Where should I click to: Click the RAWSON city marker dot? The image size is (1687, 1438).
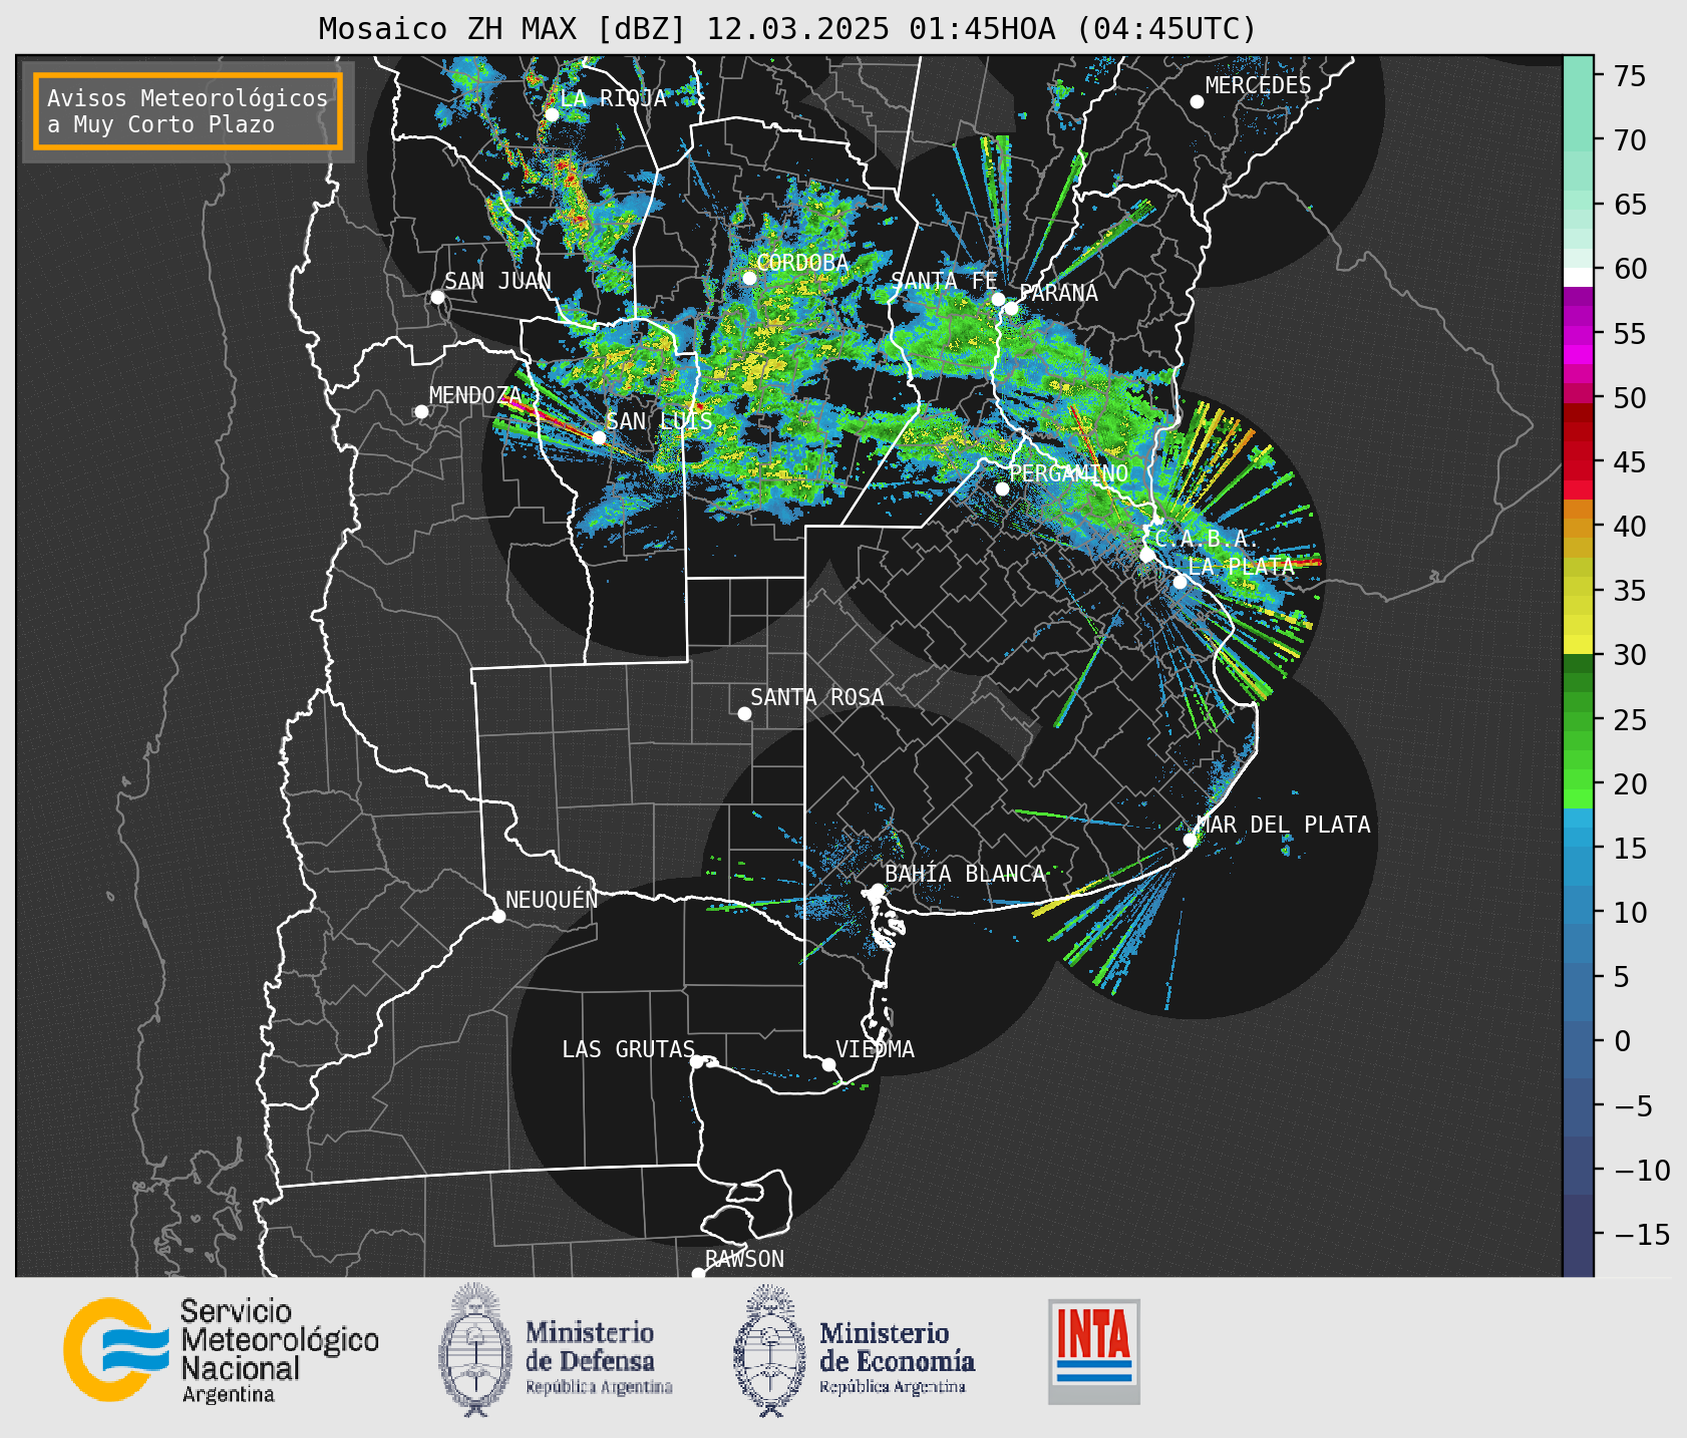(x=698, y=1273)
